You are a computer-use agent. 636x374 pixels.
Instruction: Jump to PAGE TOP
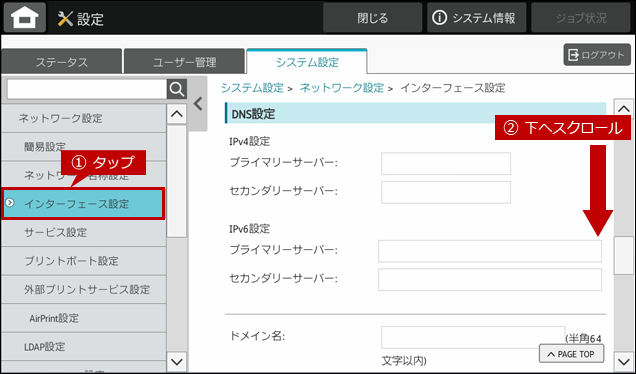pos(571,354)
